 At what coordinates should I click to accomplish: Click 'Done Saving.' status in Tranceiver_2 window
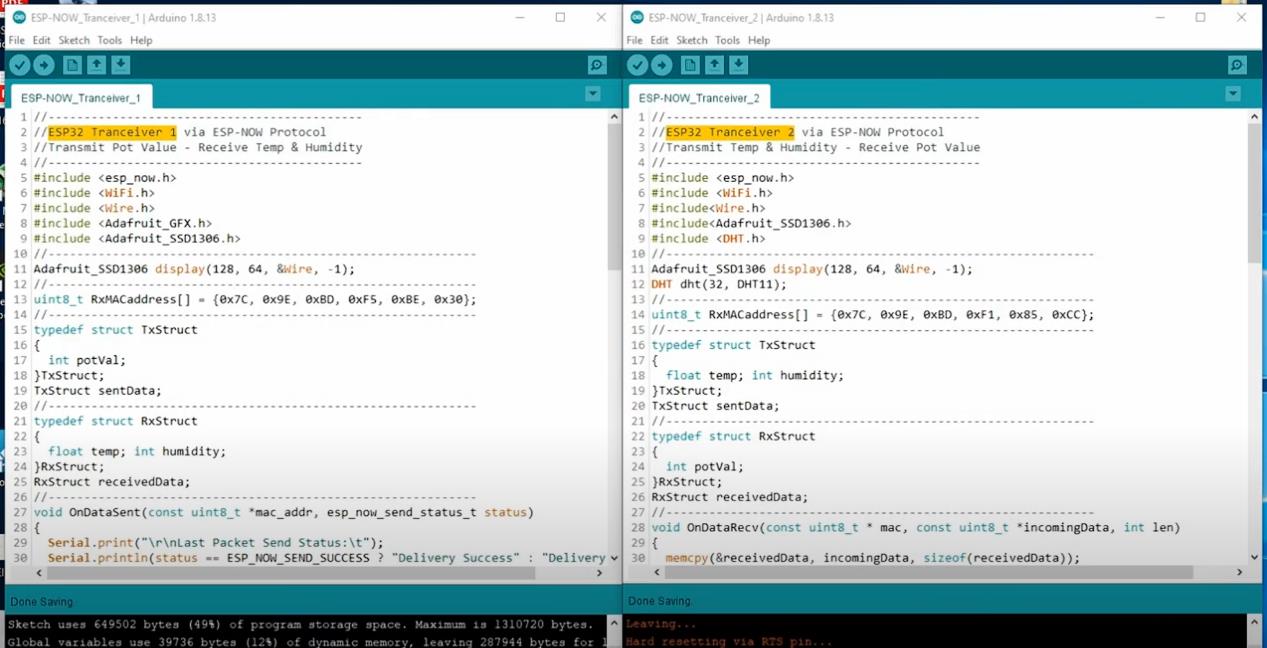pos(660,601)
